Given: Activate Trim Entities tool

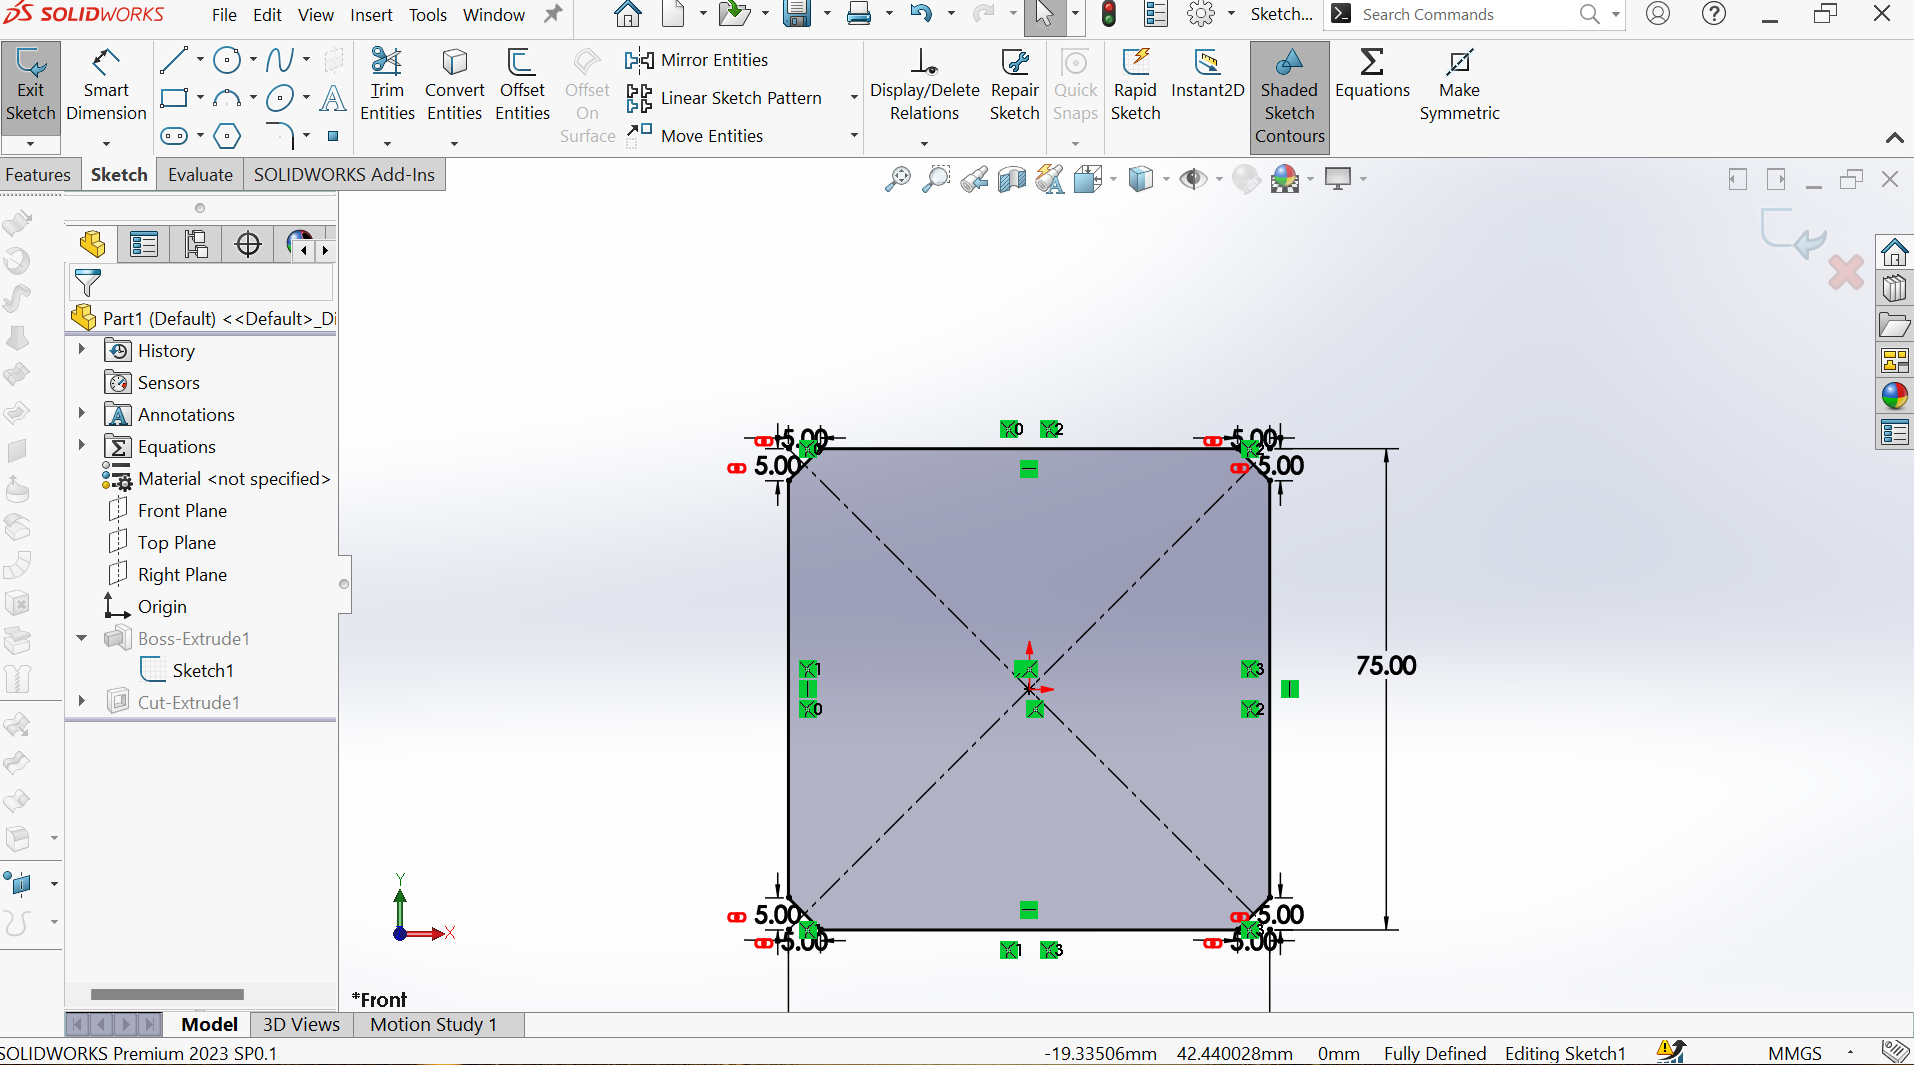Looking at the screenshot, I should [387, 86].
